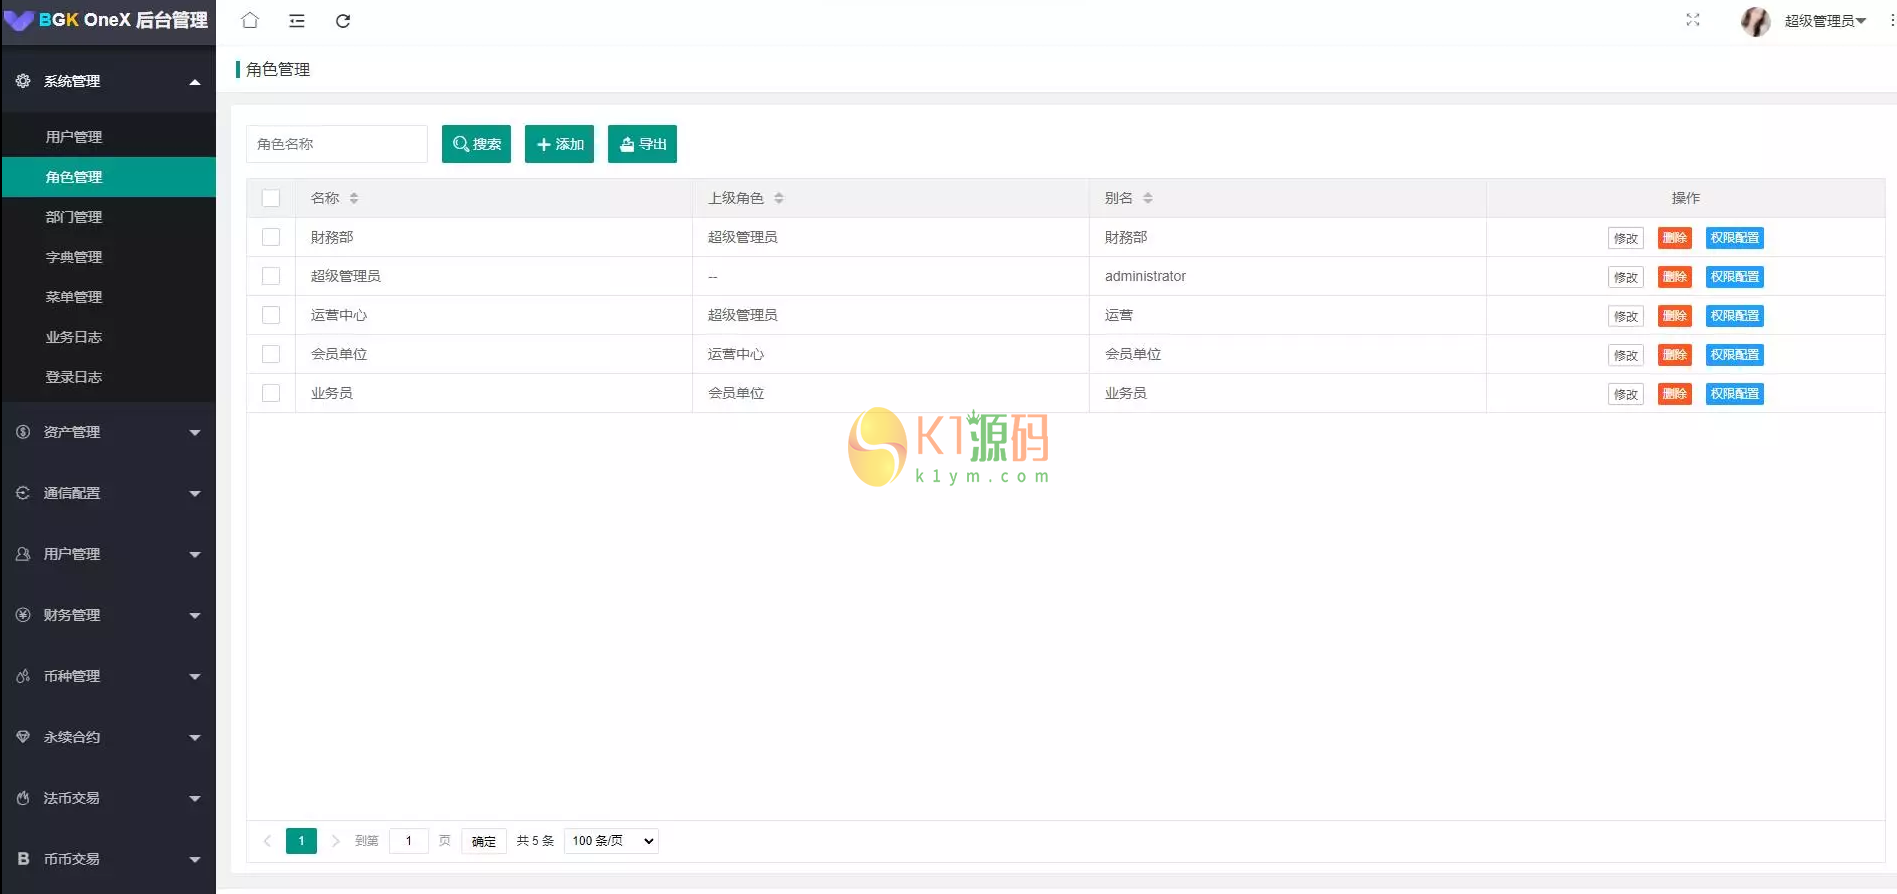Go to previous page arrow
The width and height of the screenshot is (1897, 894).
267,841
